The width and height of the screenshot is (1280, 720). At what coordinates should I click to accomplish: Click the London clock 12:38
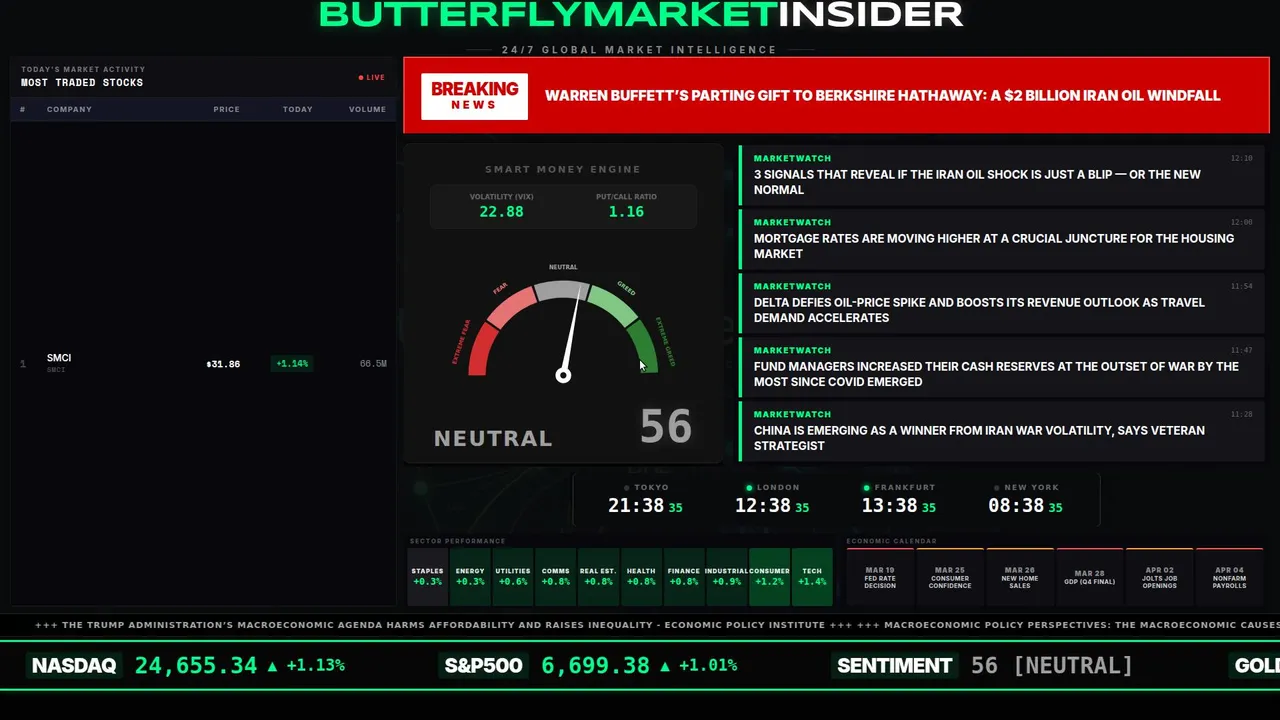(763, 506)
